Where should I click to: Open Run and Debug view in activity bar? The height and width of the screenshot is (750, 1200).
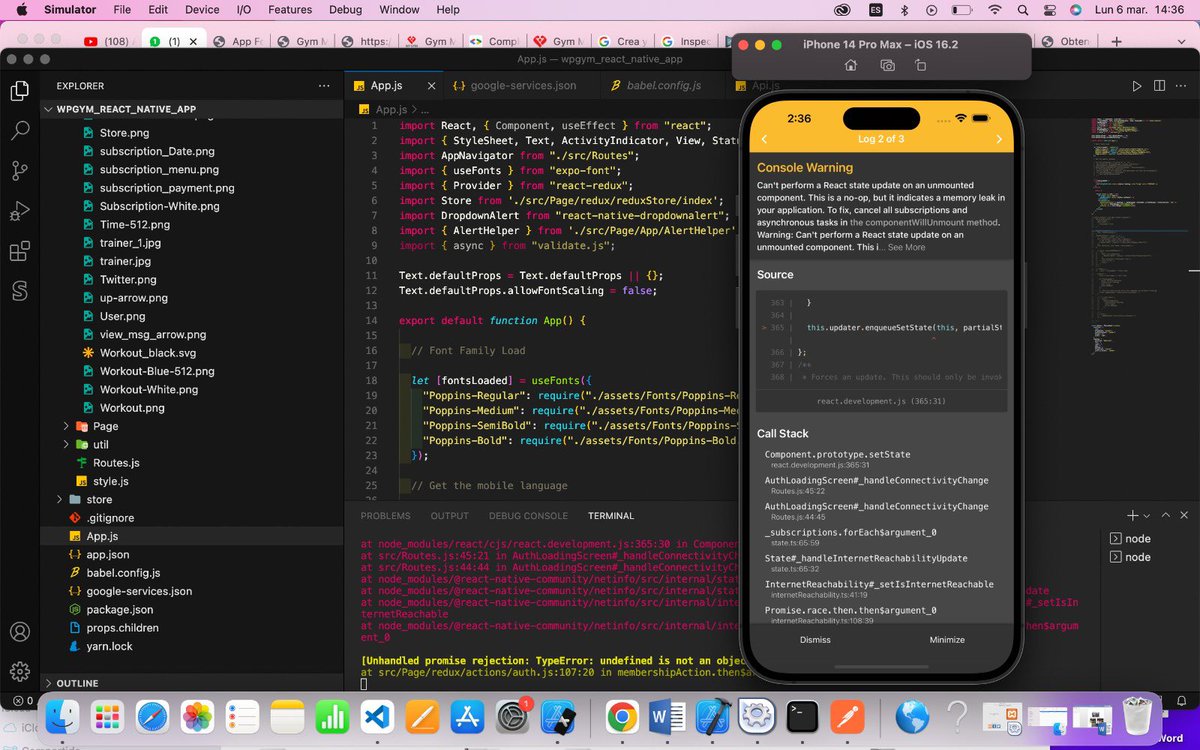pyautogui.click(x=19, y=212)
